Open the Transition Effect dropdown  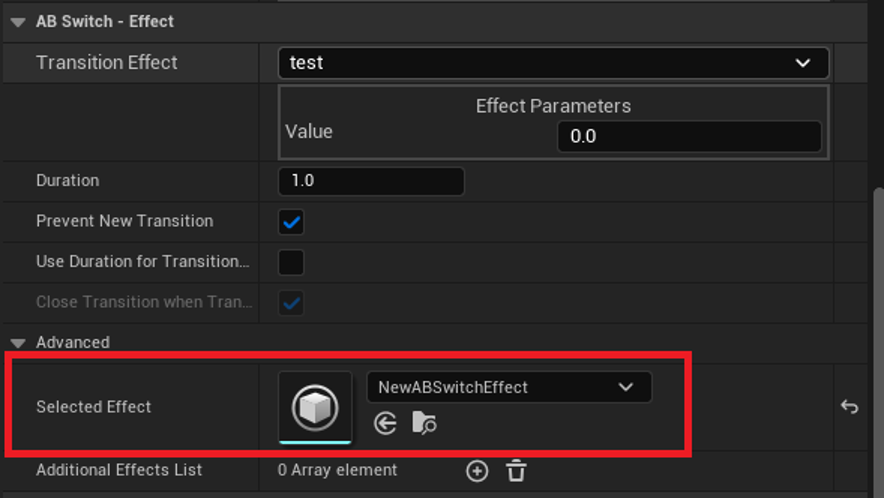553,62
